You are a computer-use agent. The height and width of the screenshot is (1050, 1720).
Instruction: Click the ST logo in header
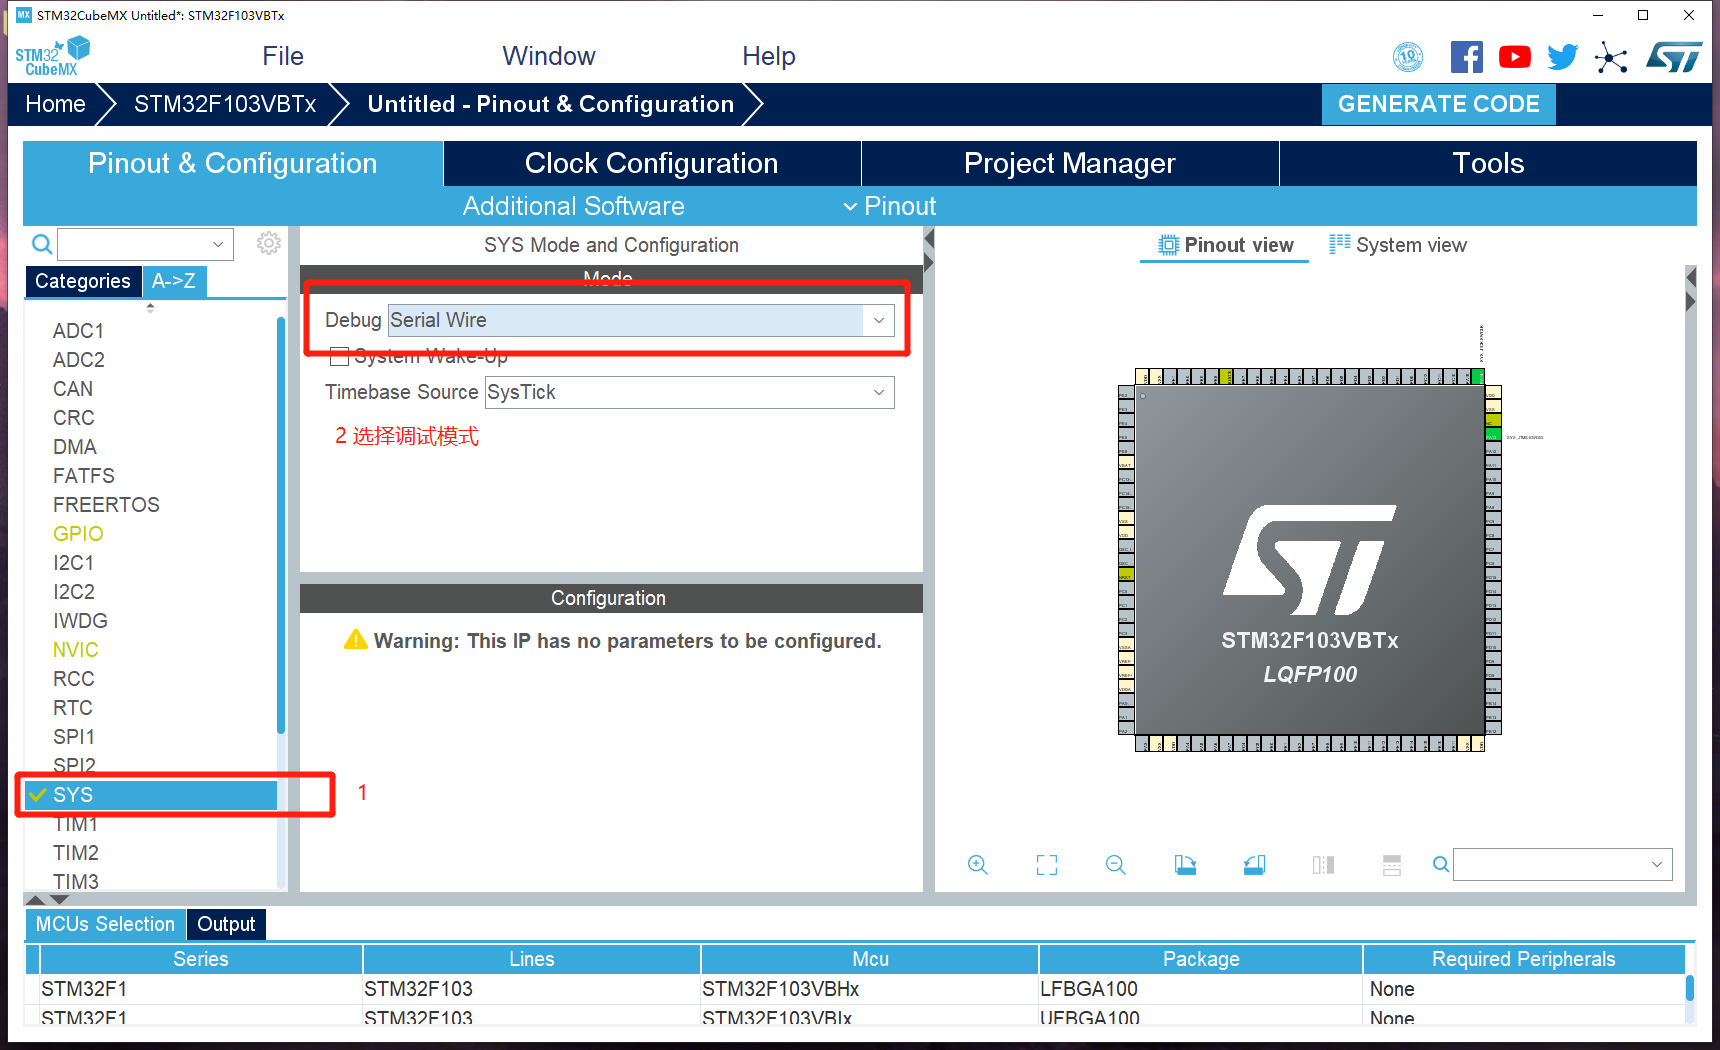click(x=1674, y=57)
